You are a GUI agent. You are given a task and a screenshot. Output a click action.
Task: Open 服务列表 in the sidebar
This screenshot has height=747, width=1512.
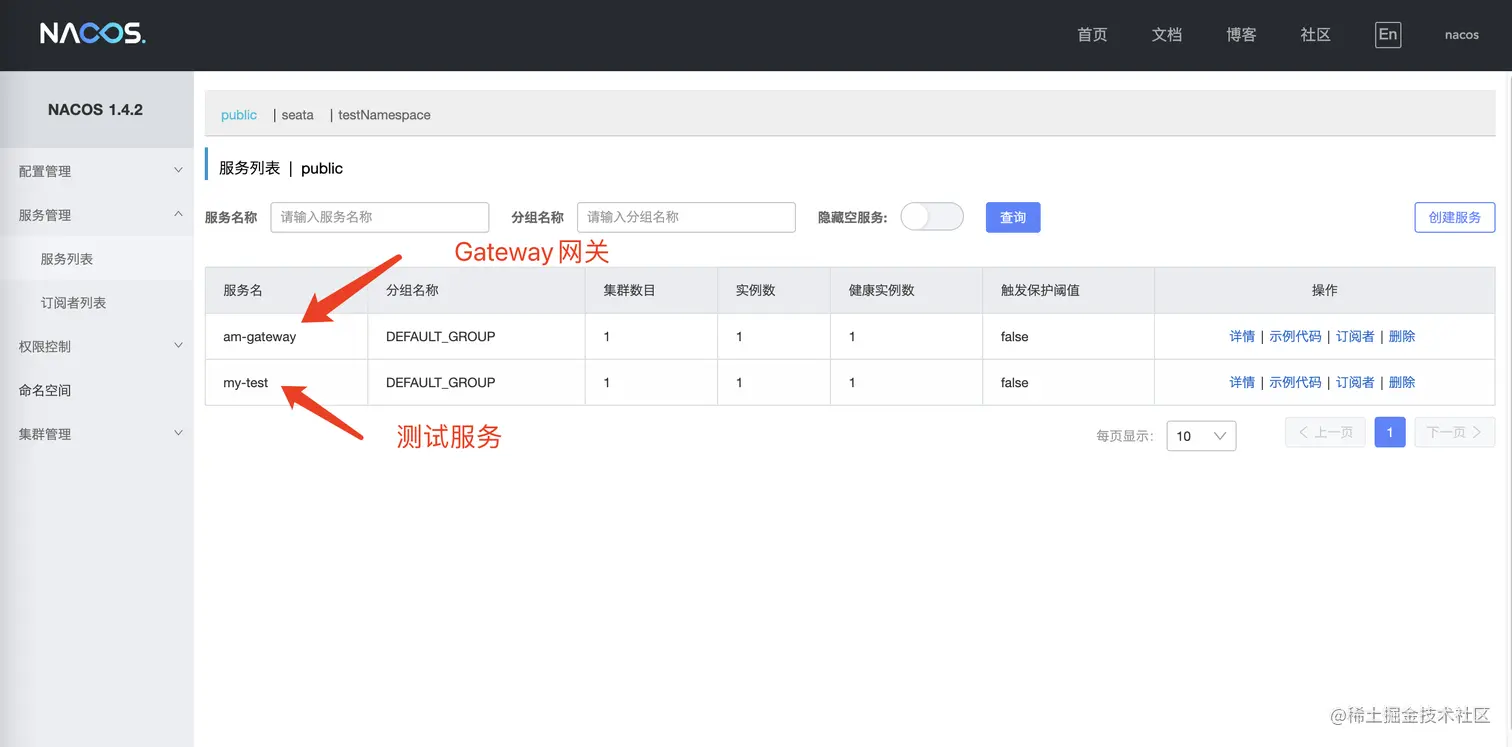click(x=67, y=259)
